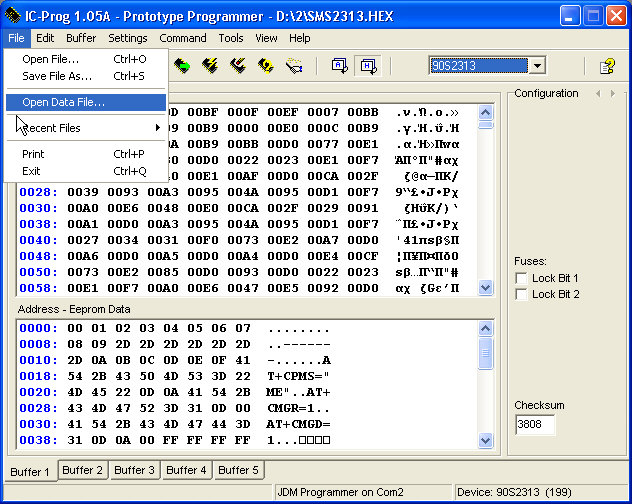Click the Help question mark icon

point(606,66)
